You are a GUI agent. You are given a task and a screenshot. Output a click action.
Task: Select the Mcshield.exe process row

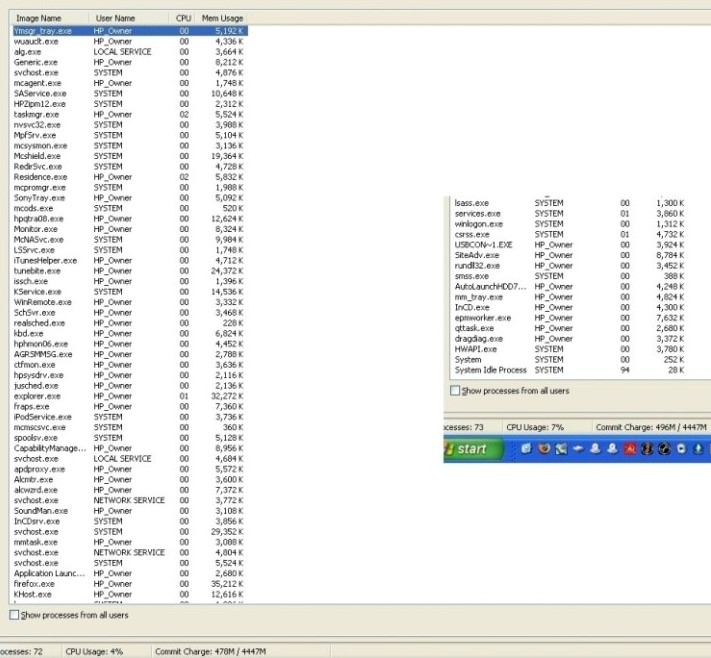click(37, 156)
